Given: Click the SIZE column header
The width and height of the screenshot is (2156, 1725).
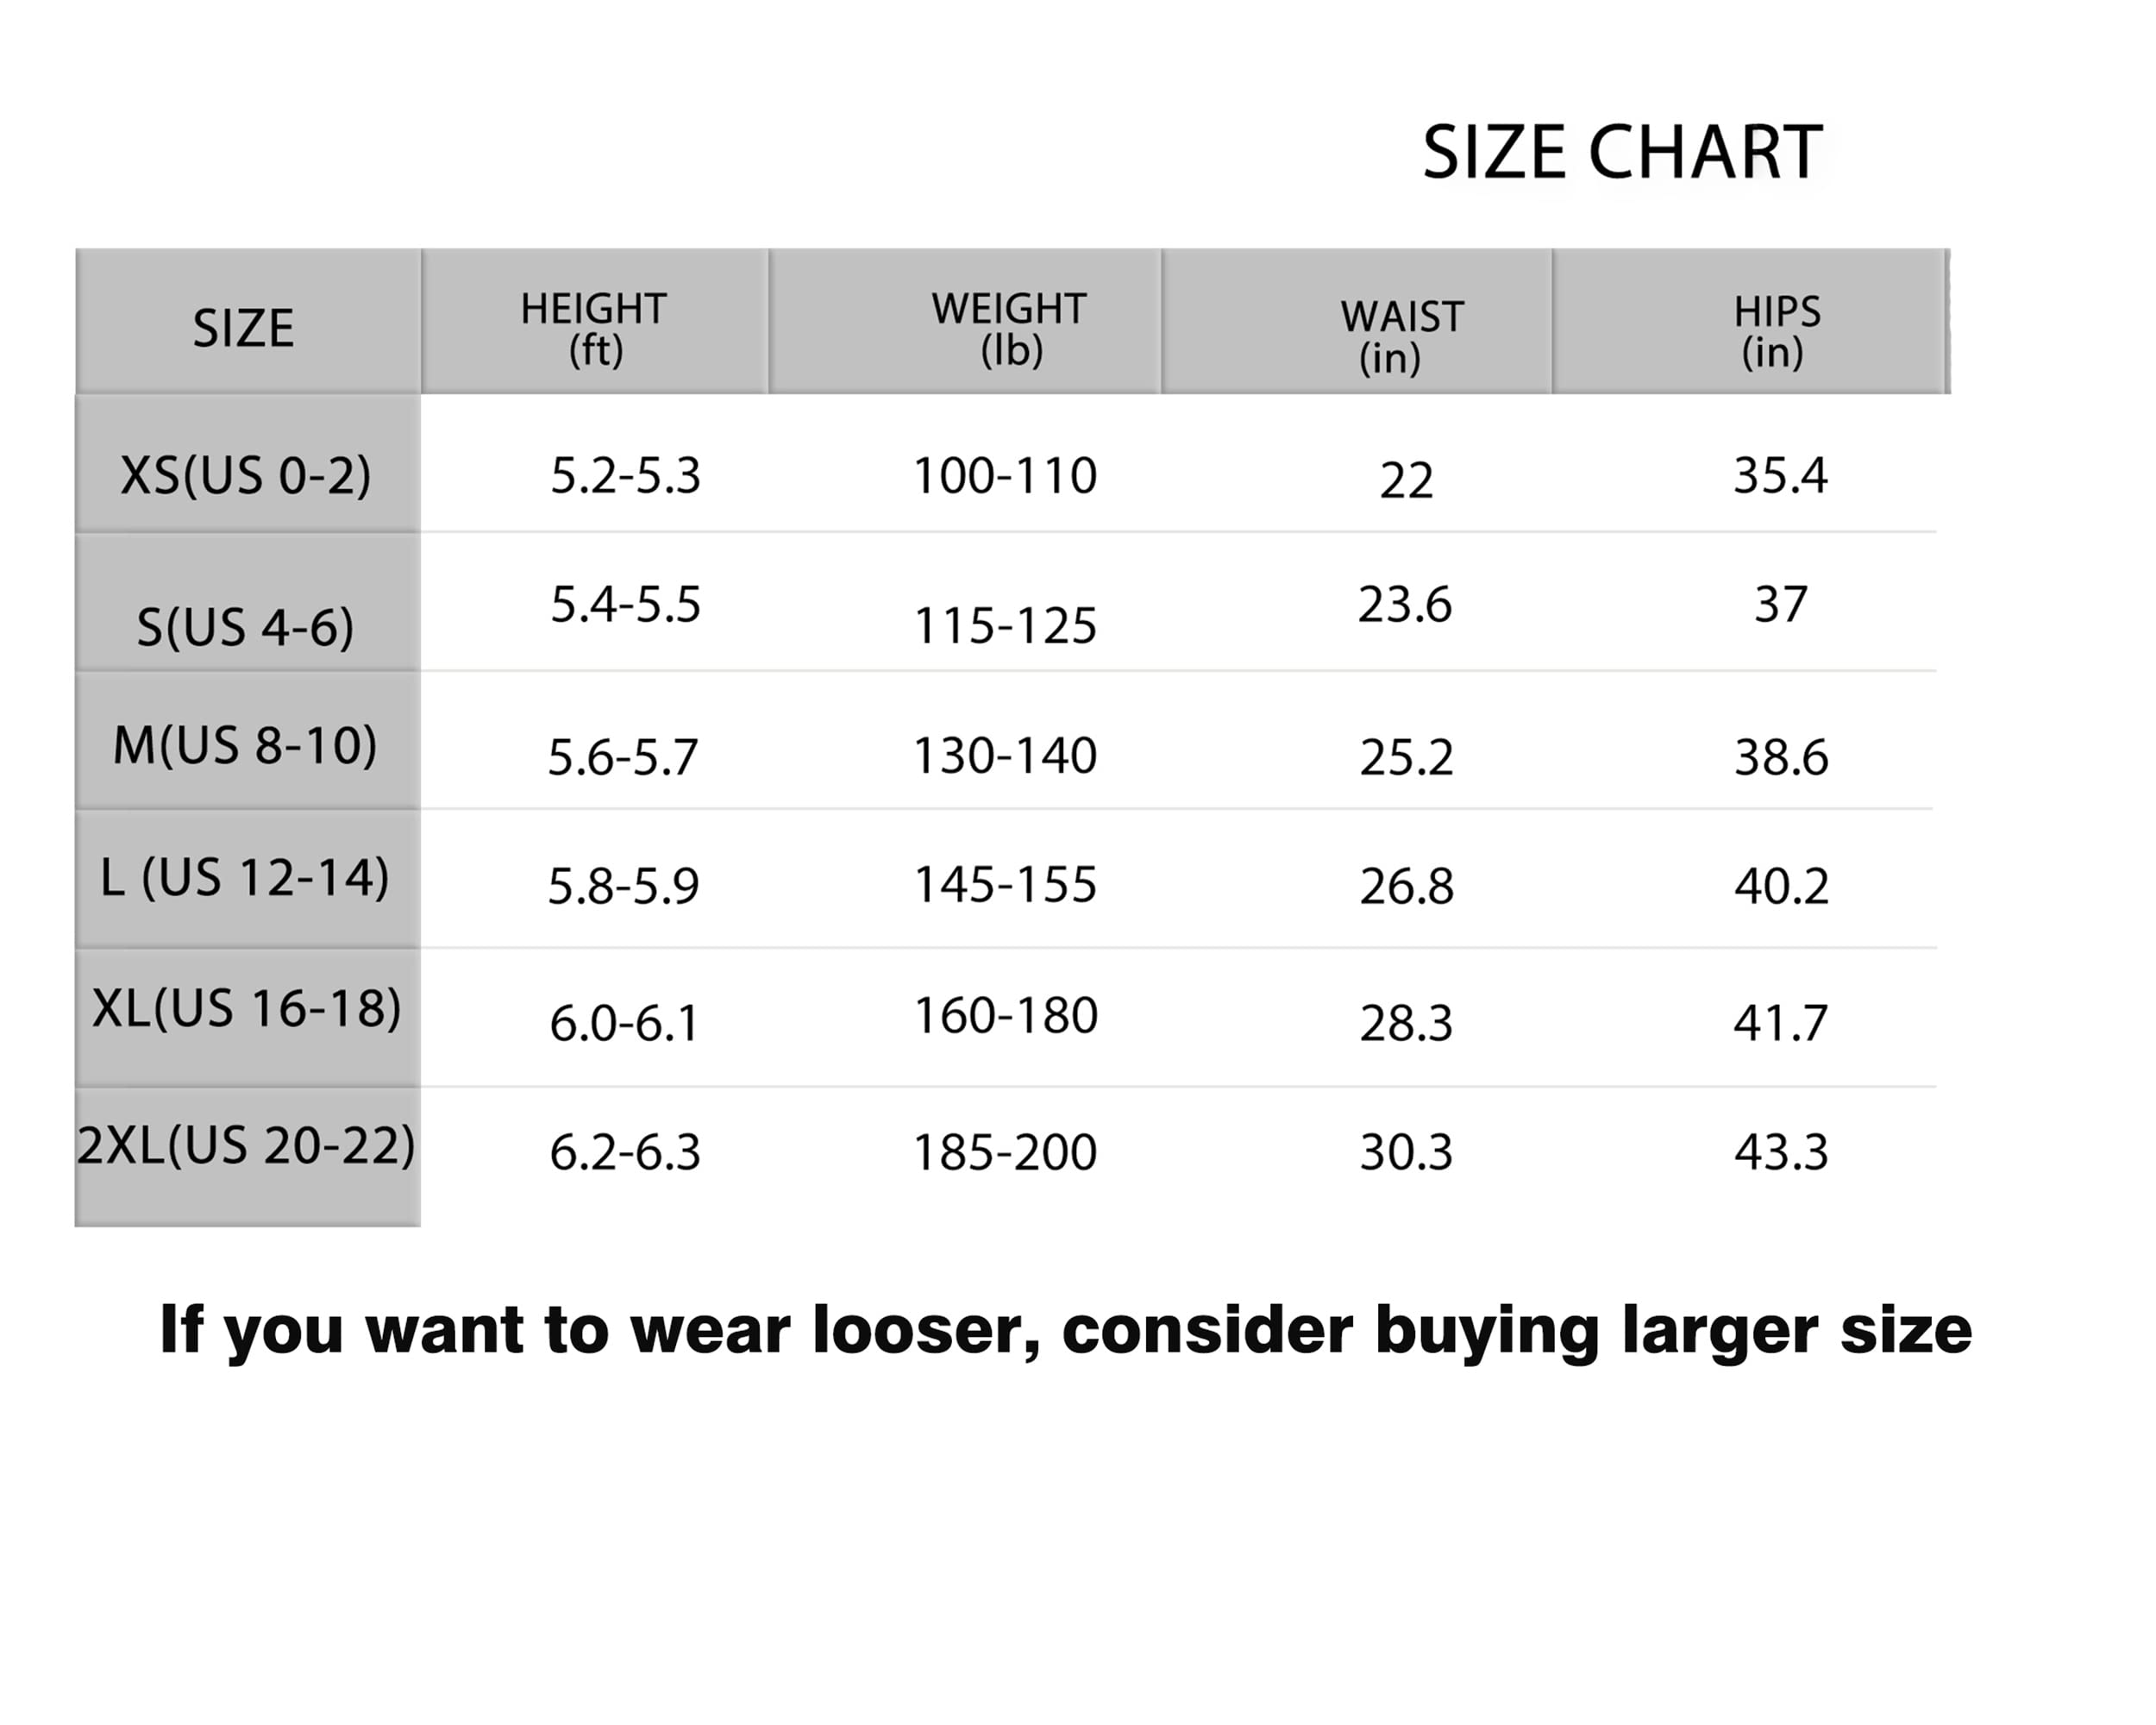Looking at the screenshot, I should [x=243, y=328].
